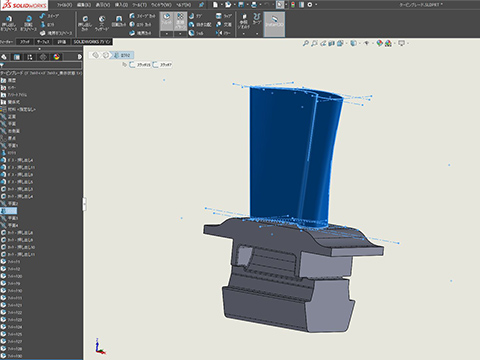Open the ファイル(F) menu

click(x=64, y=5)
